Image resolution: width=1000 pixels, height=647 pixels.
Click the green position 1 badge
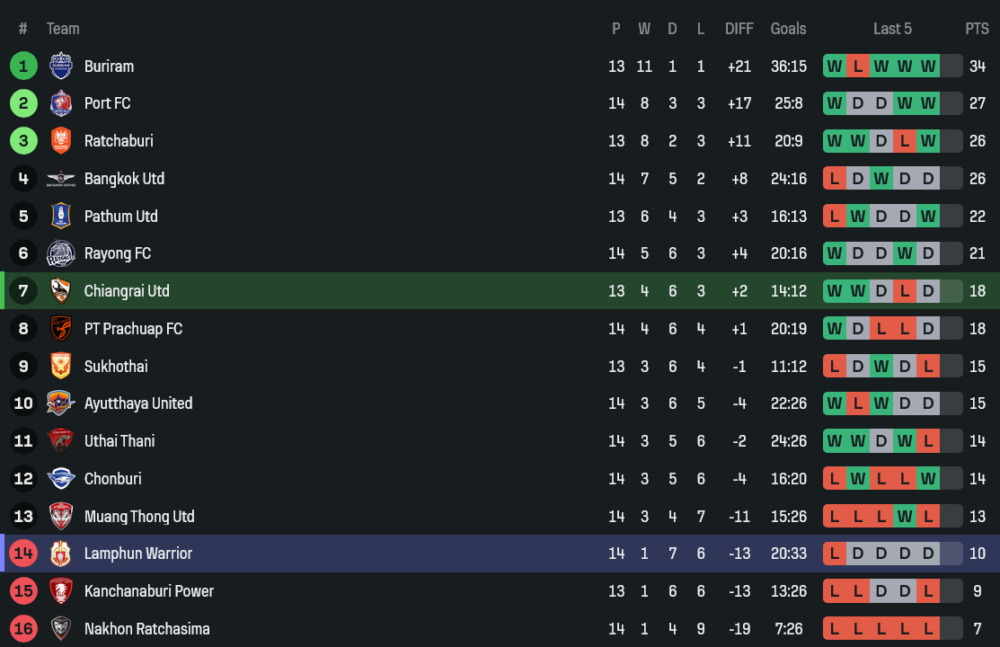click(23, 66)
